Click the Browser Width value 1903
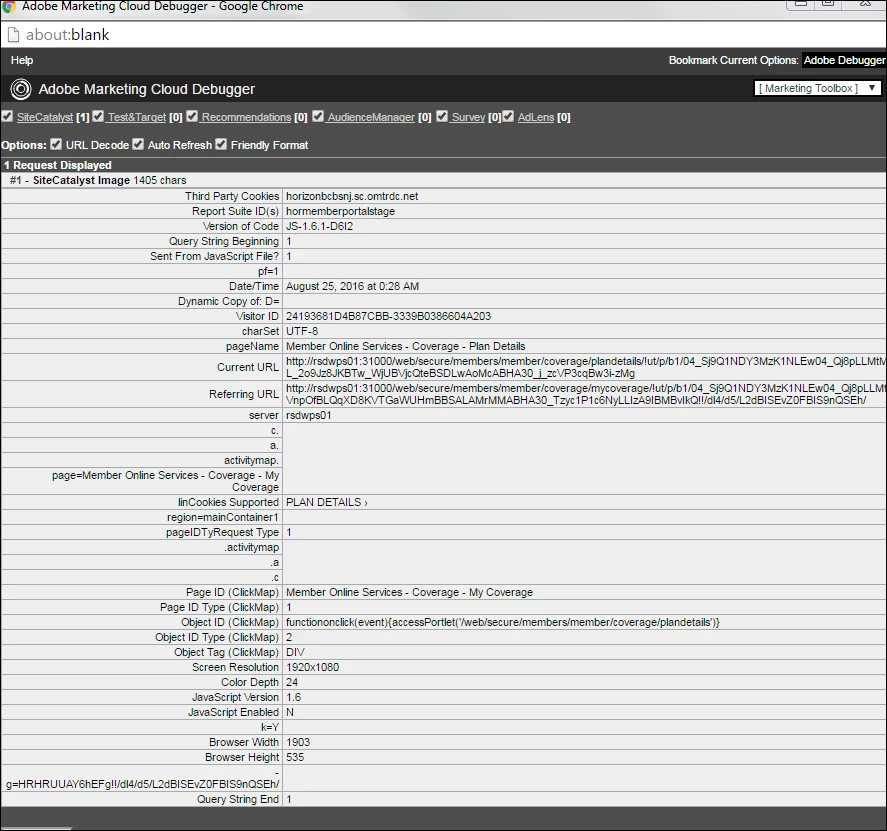This screenshot has height=831, width=887. click(x=298, y=742)
